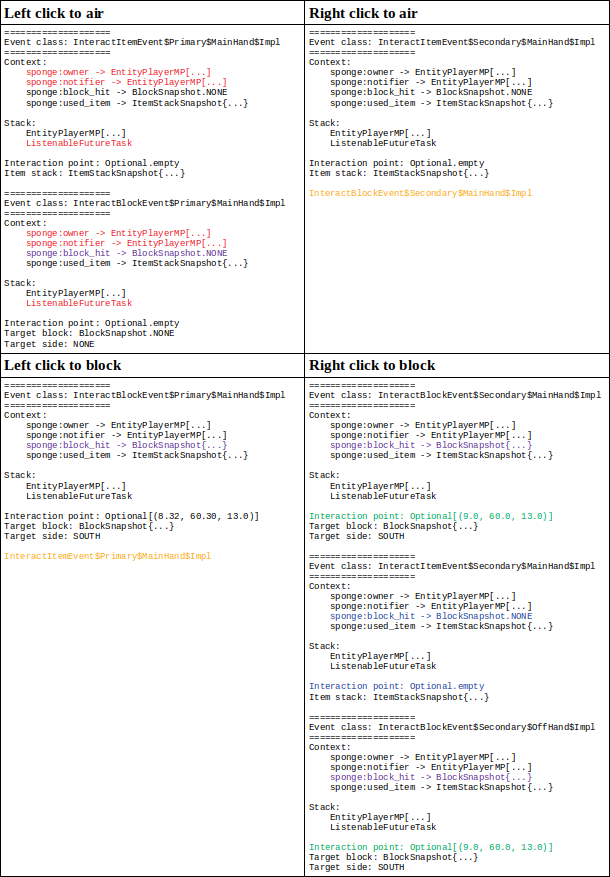610x877 pixels.
Task: Click red "sponge:notifier" line under InteractBlockEvent$Primary in Left click to air
Action: point(126,243)
